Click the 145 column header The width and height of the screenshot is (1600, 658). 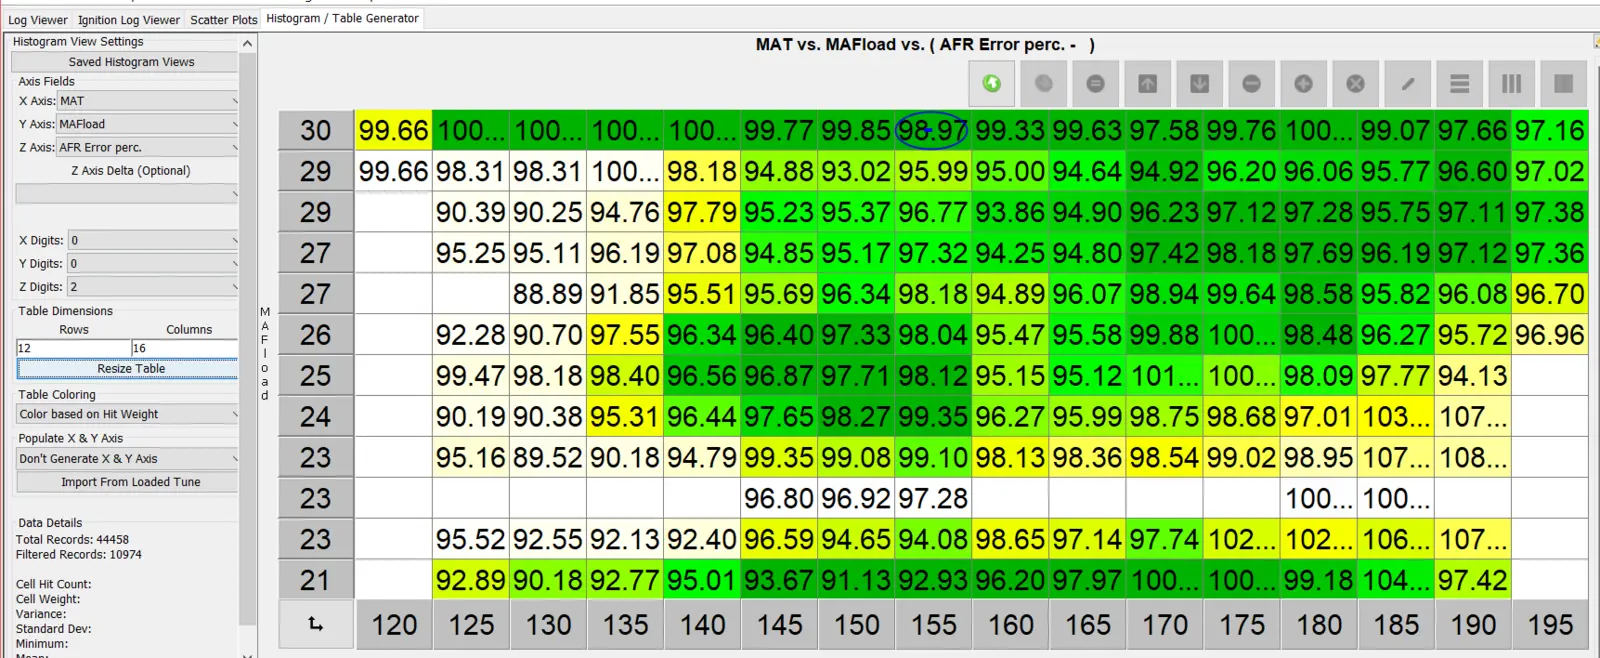(x=779, y=625)
